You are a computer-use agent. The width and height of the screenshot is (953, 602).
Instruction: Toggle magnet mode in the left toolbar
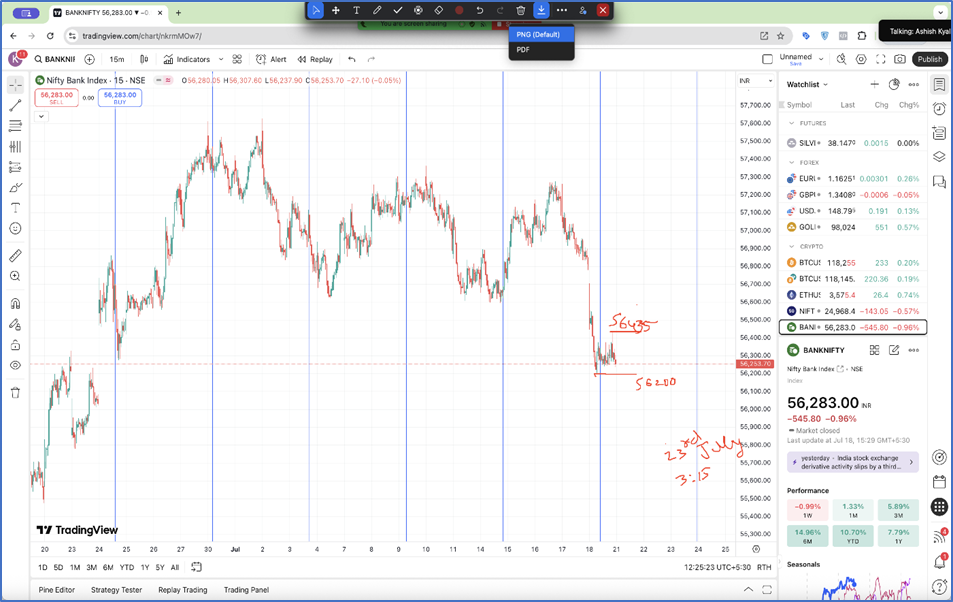[x=15, y=303]
